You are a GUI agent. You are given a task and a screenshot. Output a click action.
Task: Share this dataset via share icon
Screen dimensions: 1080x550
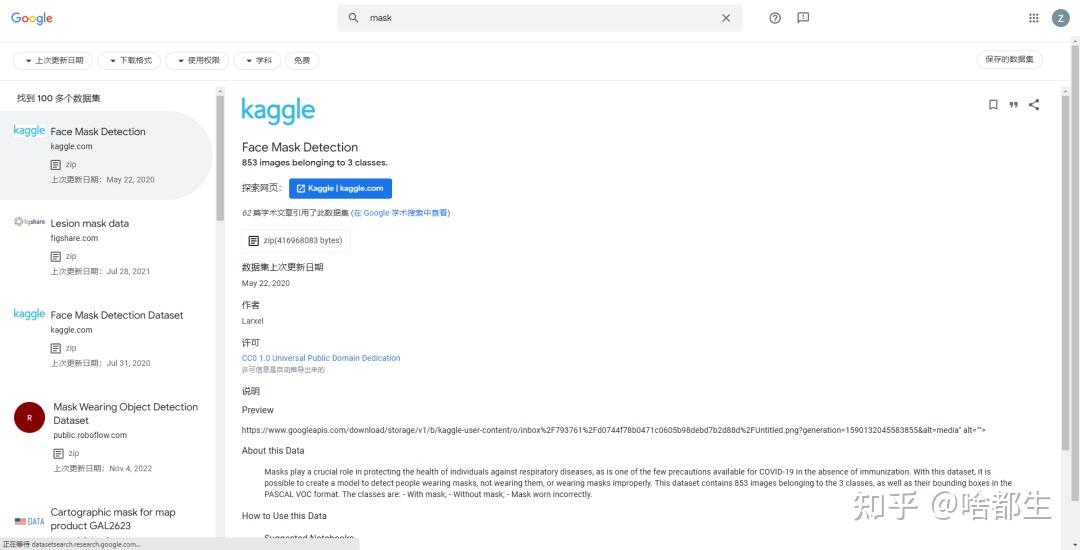pyautogui.click(x=1034, y=105)
